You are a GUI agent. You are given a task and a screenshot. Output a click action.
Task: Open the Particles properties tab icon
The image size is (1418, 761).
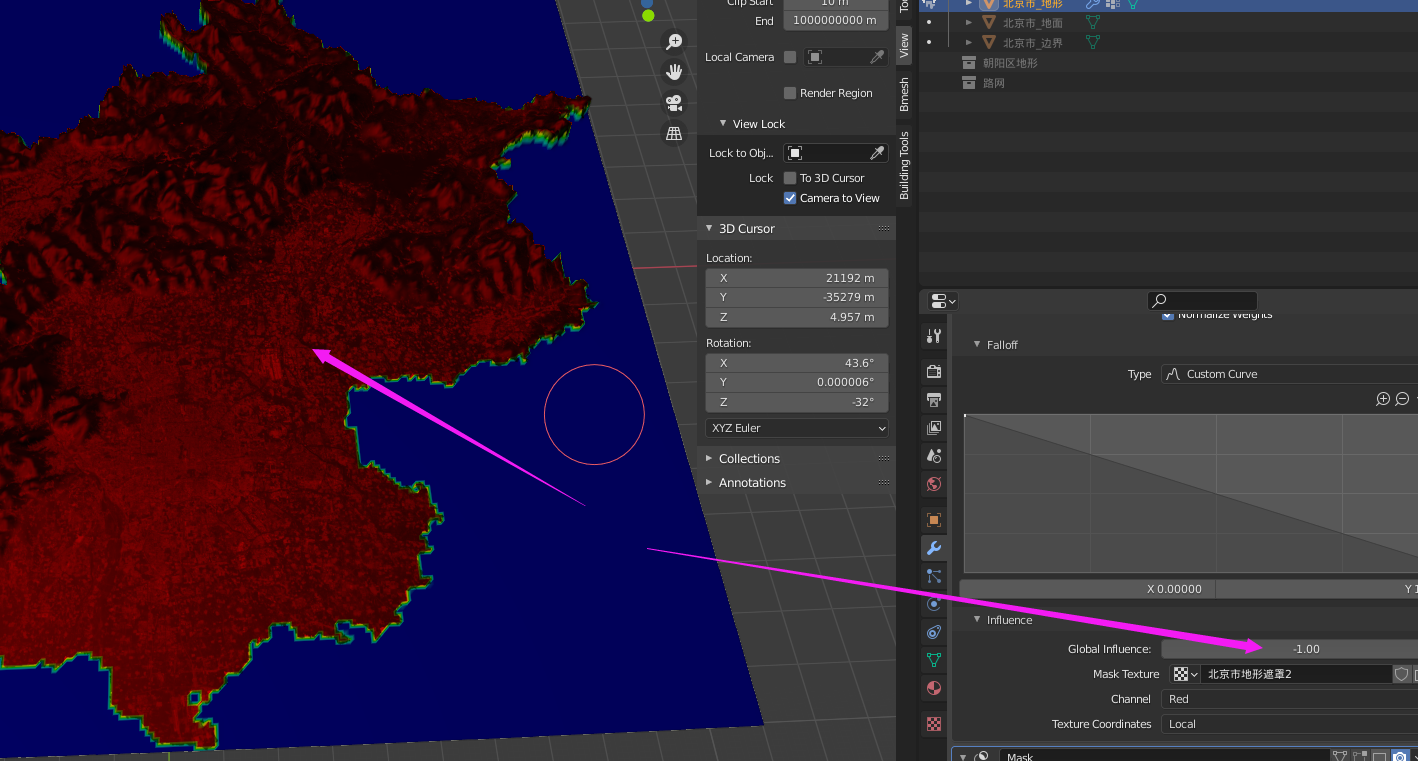[x=934, y=576]
